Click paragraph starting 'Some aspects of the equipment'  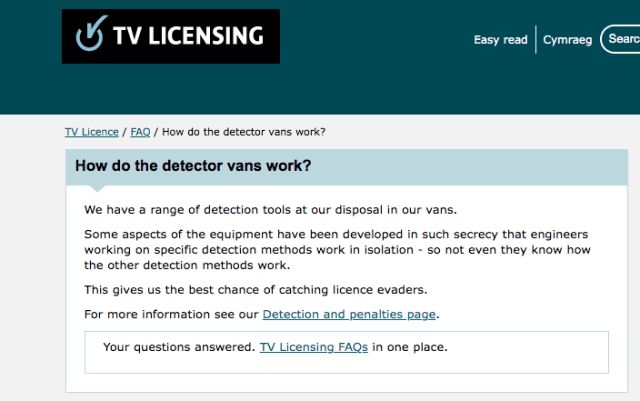point(337,250)
